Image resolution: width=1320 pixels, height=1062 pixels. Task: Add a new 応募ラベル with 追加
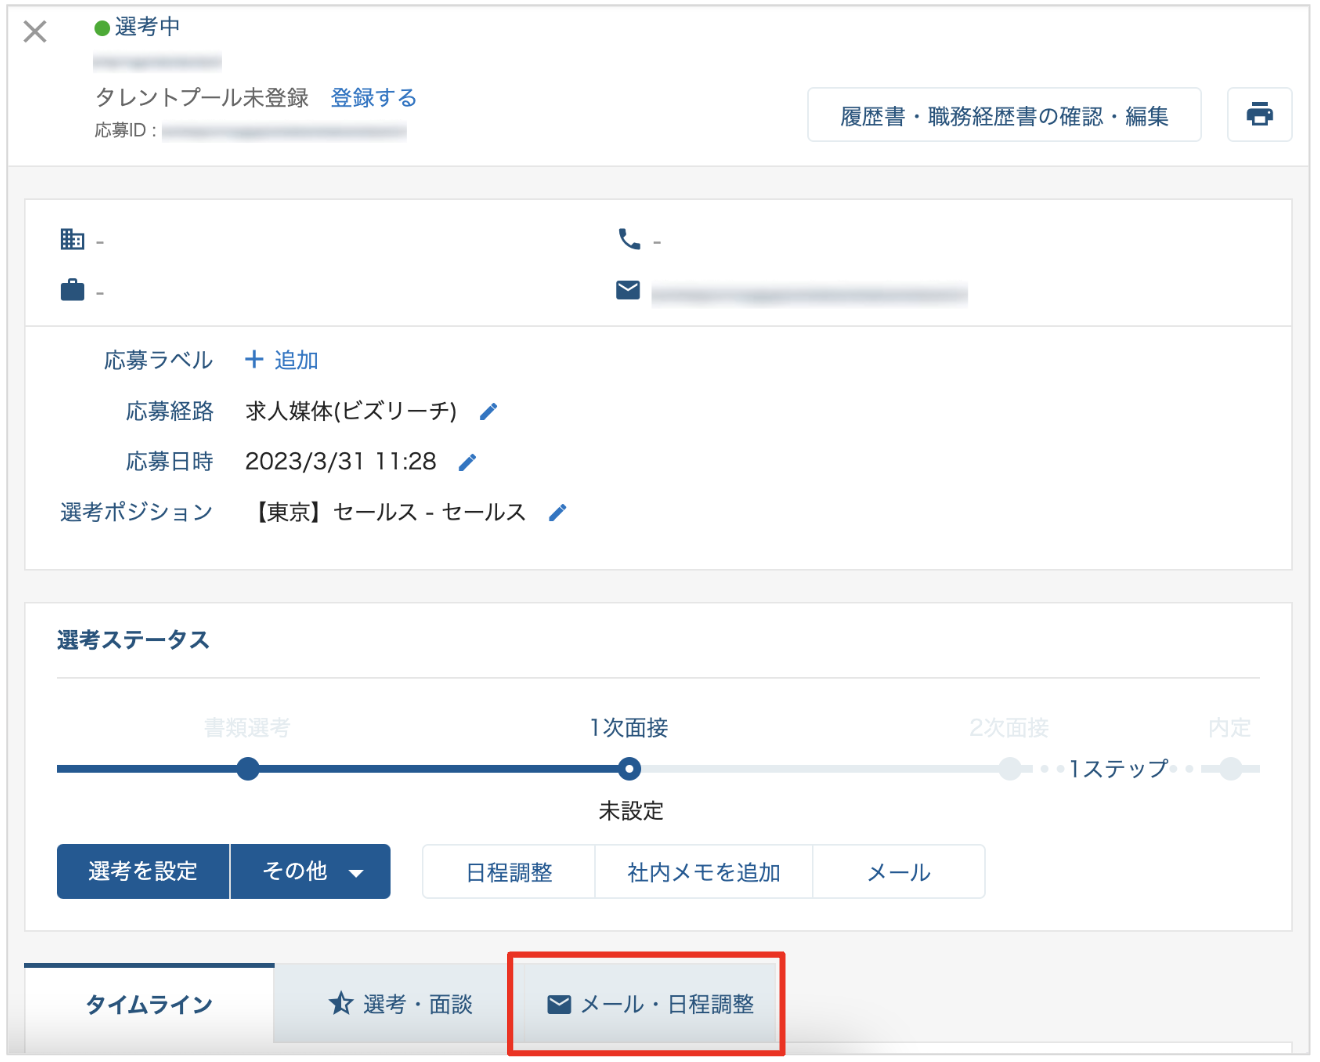click(281, 360)
